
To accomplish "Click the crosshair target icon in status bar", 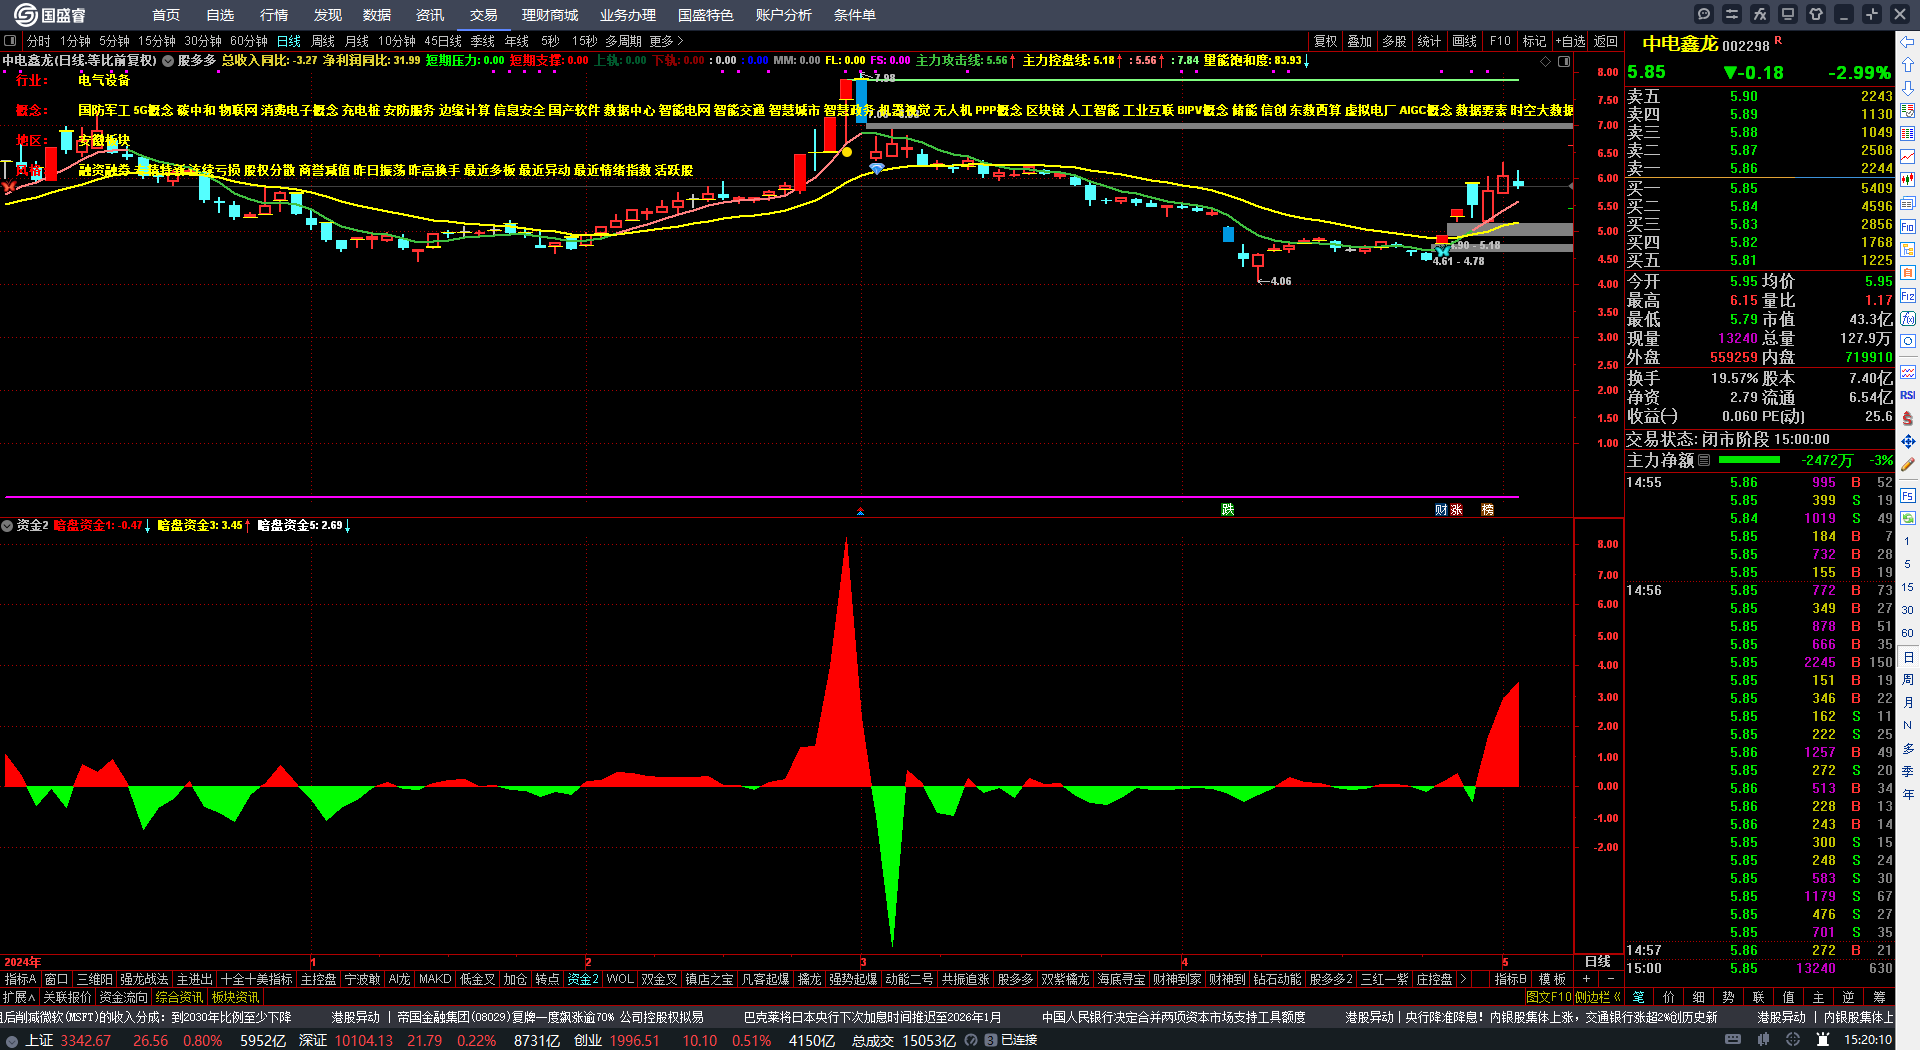I will tap(1793, 1040).
